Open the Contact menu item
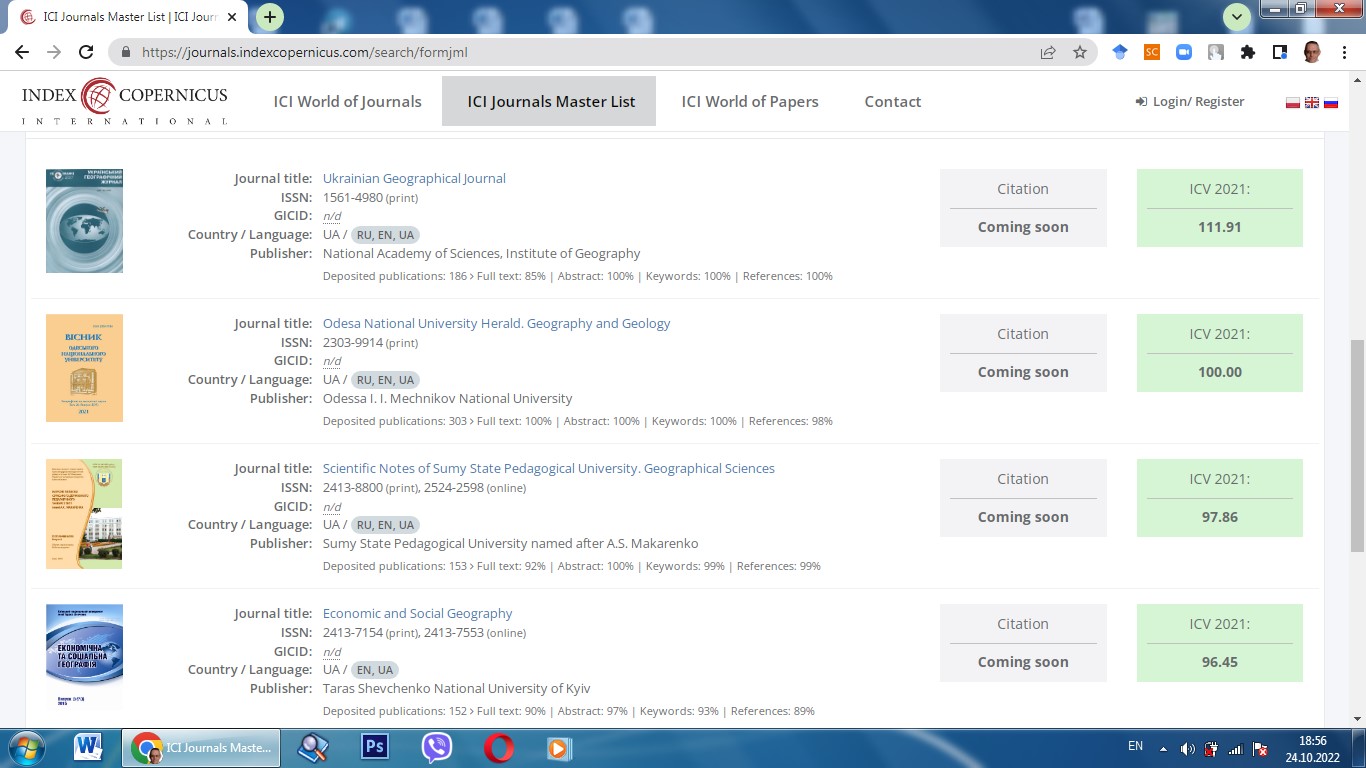Image resolution: width=1366 pixels, height=768 pixels. [x=892, y=101]
